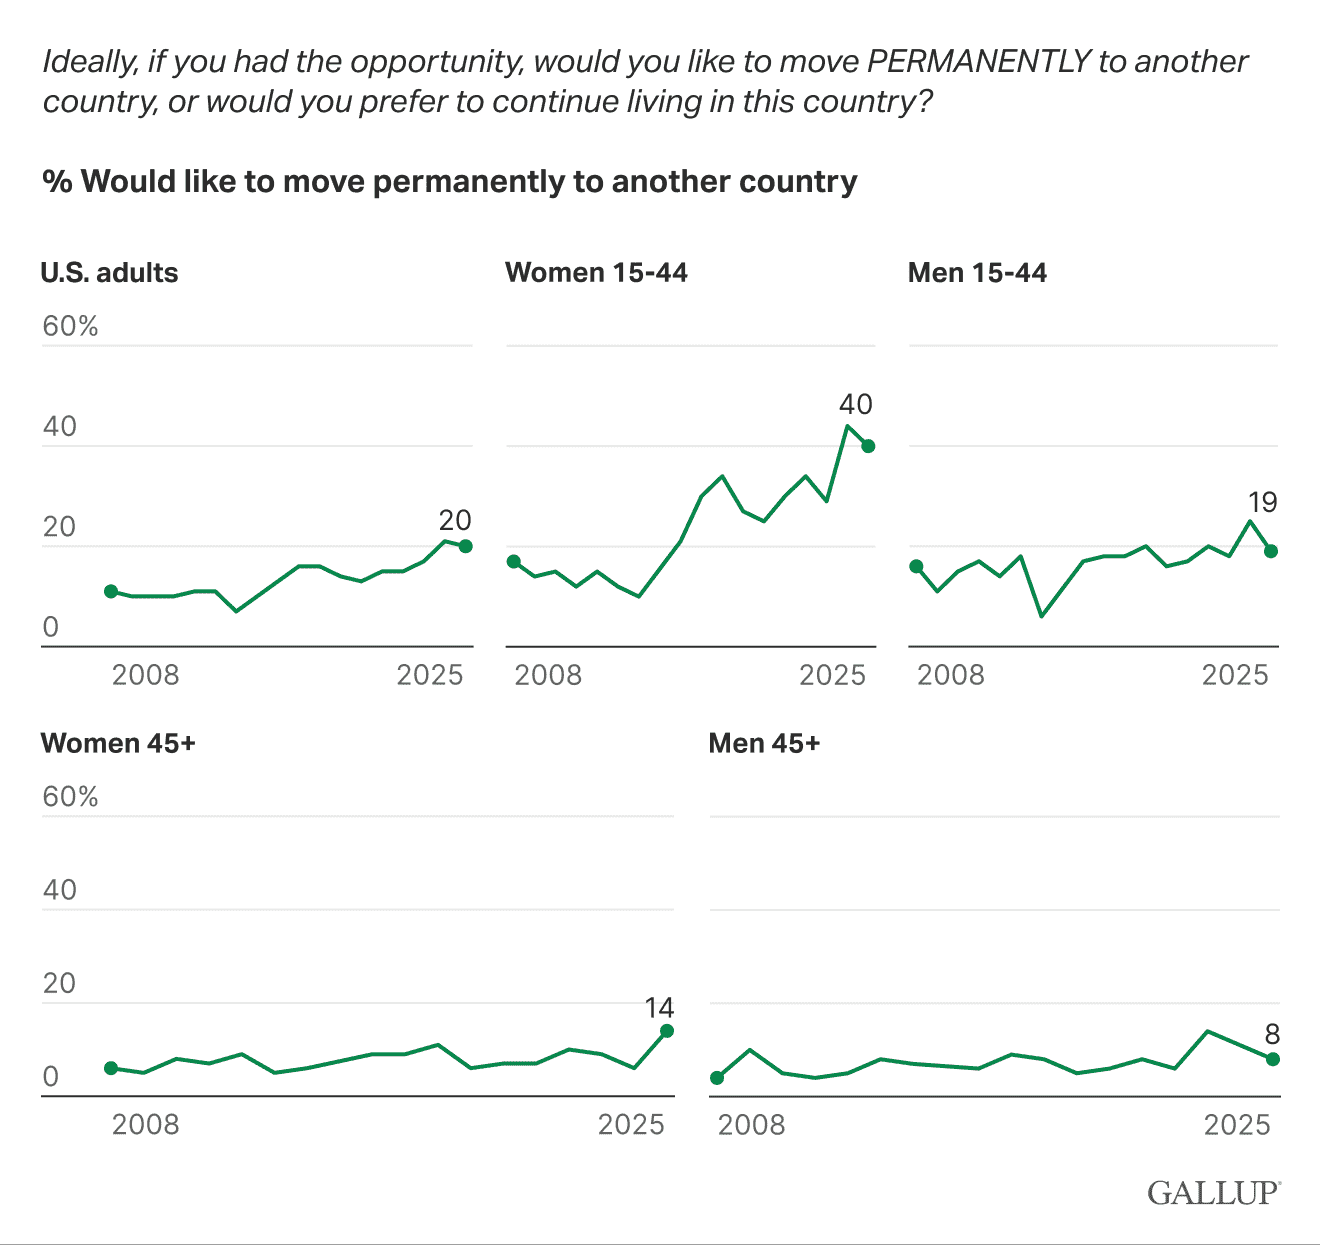Select the "Men 45+" chart heading
The width and height of the screenshot is (1320, 1245).
(x=764, y=743)
